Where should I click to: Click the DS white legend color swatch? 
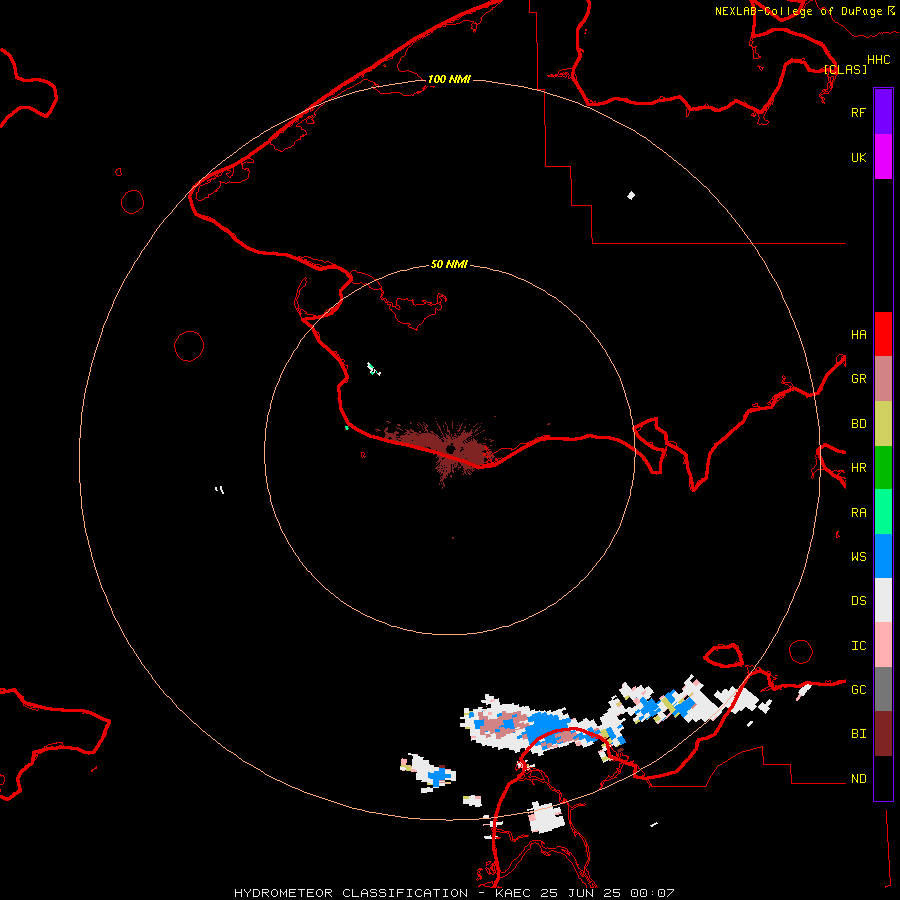pyautogui.click(x=883, y=600)
